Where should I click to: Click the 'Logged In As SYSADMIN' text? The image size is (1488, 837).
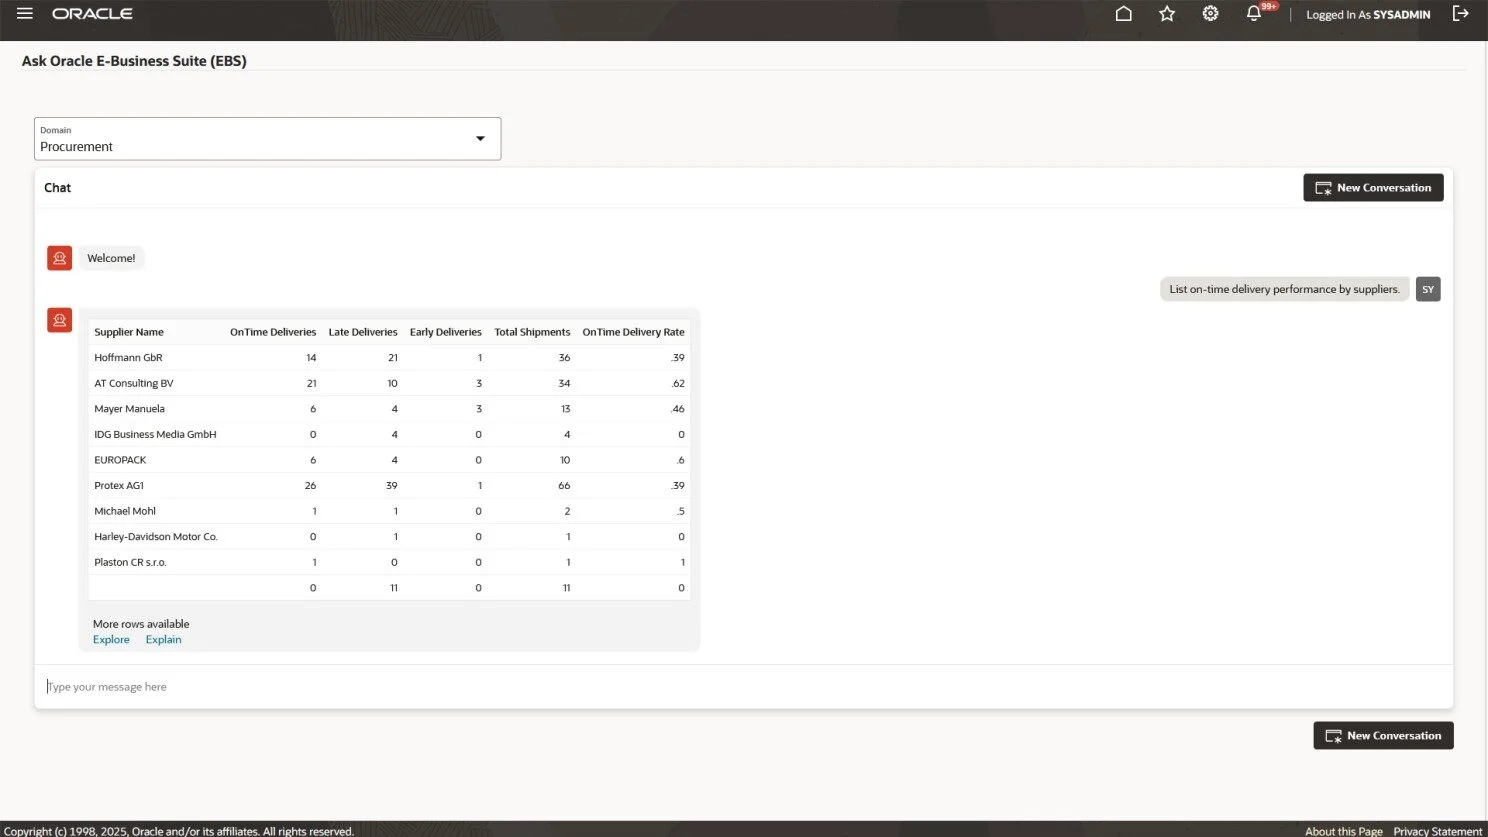click(1368, 15)
